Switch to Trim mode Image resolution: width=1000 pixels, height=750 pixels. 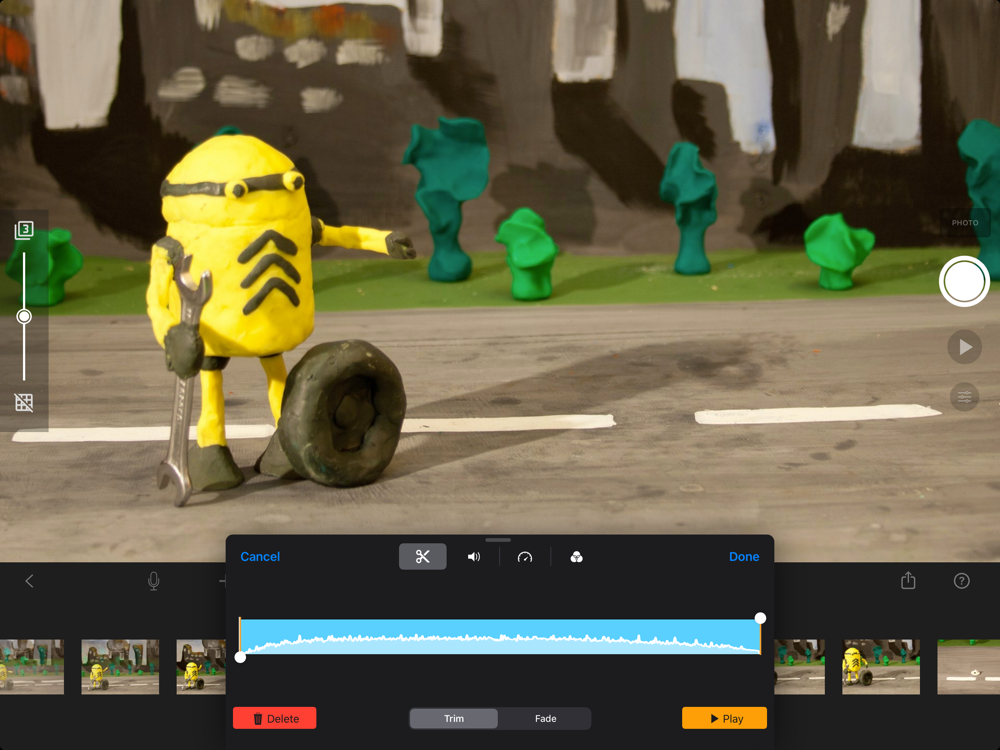point(453,718)
